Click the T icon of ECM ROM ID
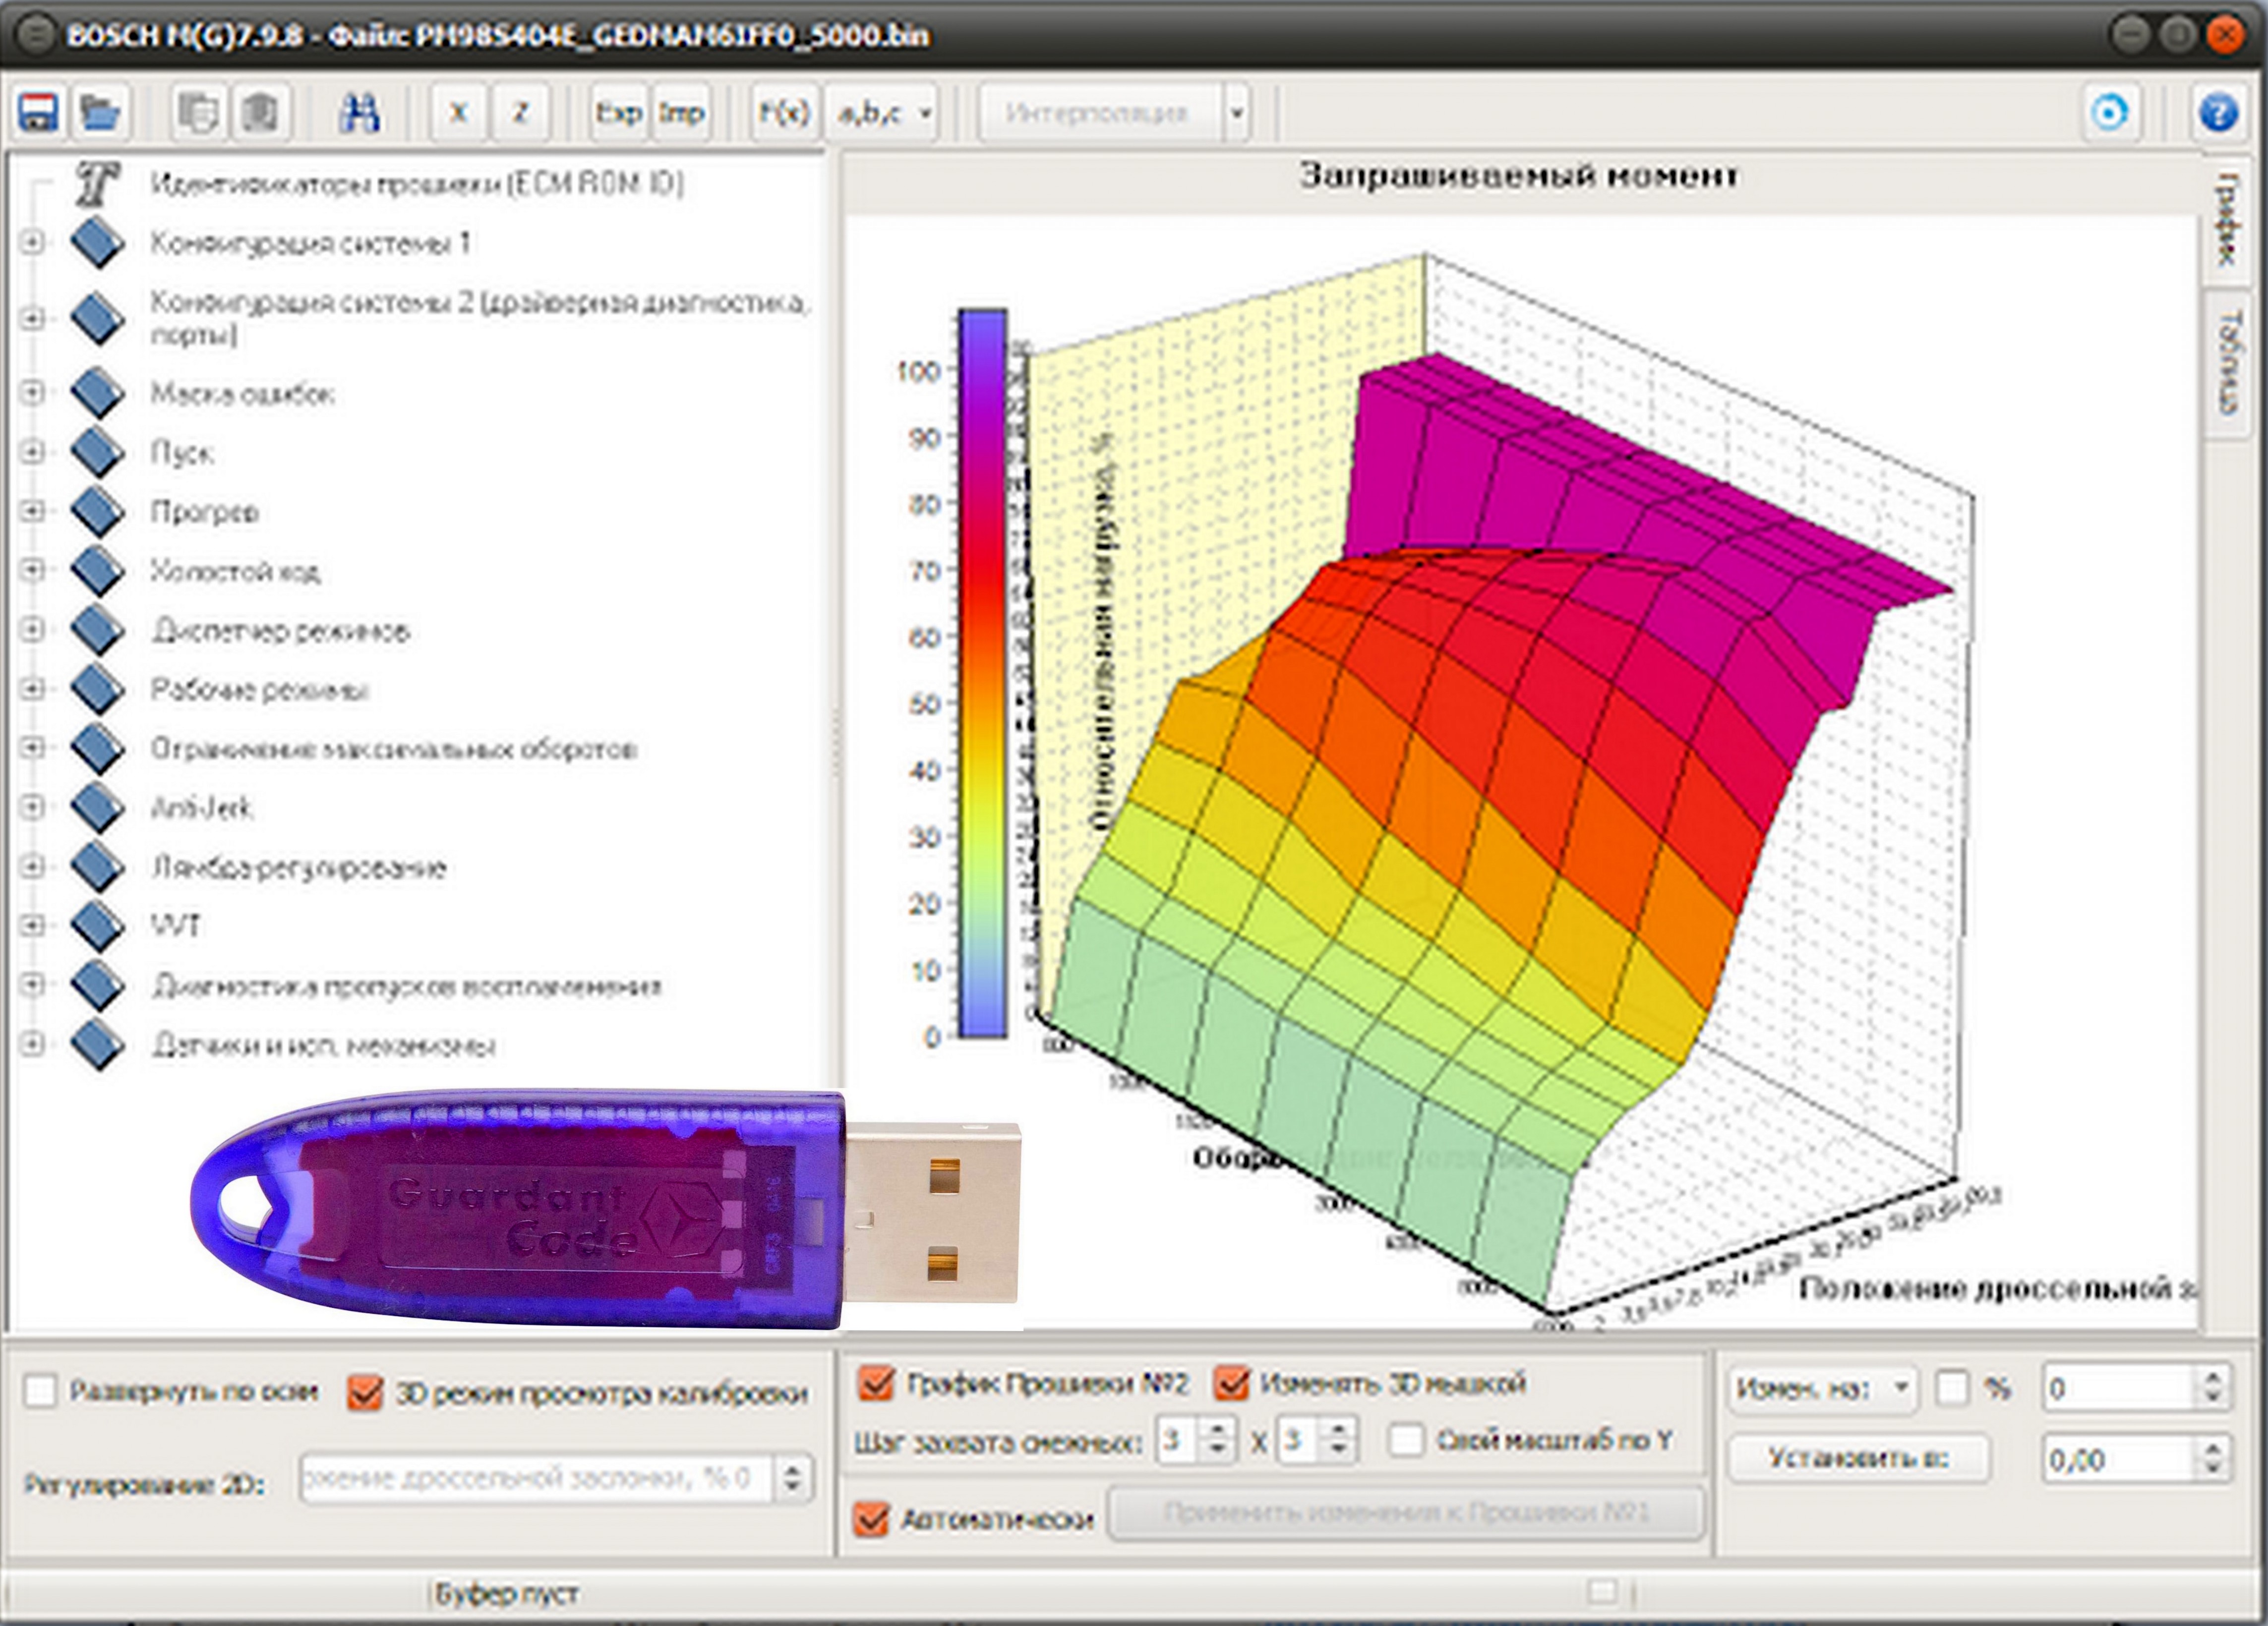The height and width of the screenshot is (1626, 2268). click(x=98, y=184)
